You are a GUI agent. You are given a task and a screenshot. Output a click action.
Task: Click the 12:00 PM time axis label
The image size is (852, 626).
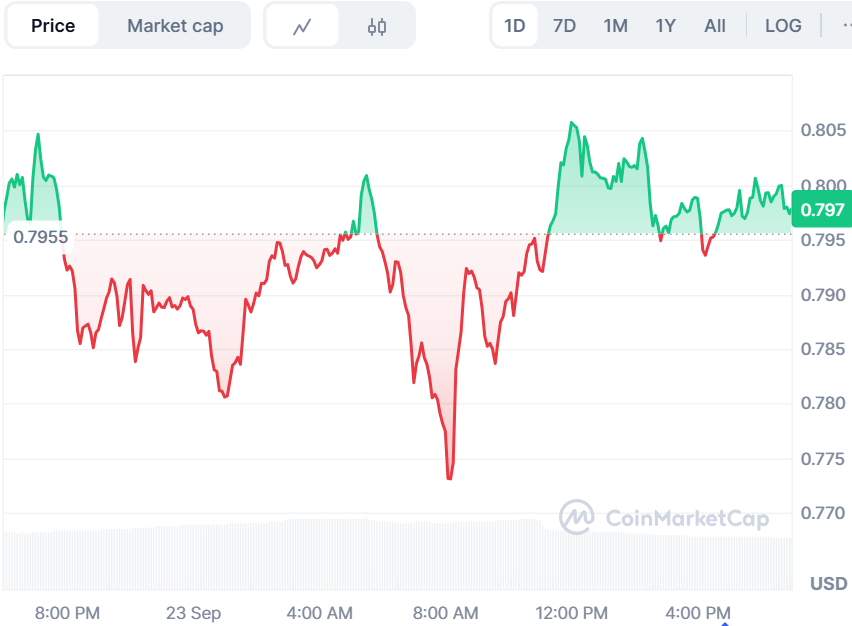tap(571, 612)
